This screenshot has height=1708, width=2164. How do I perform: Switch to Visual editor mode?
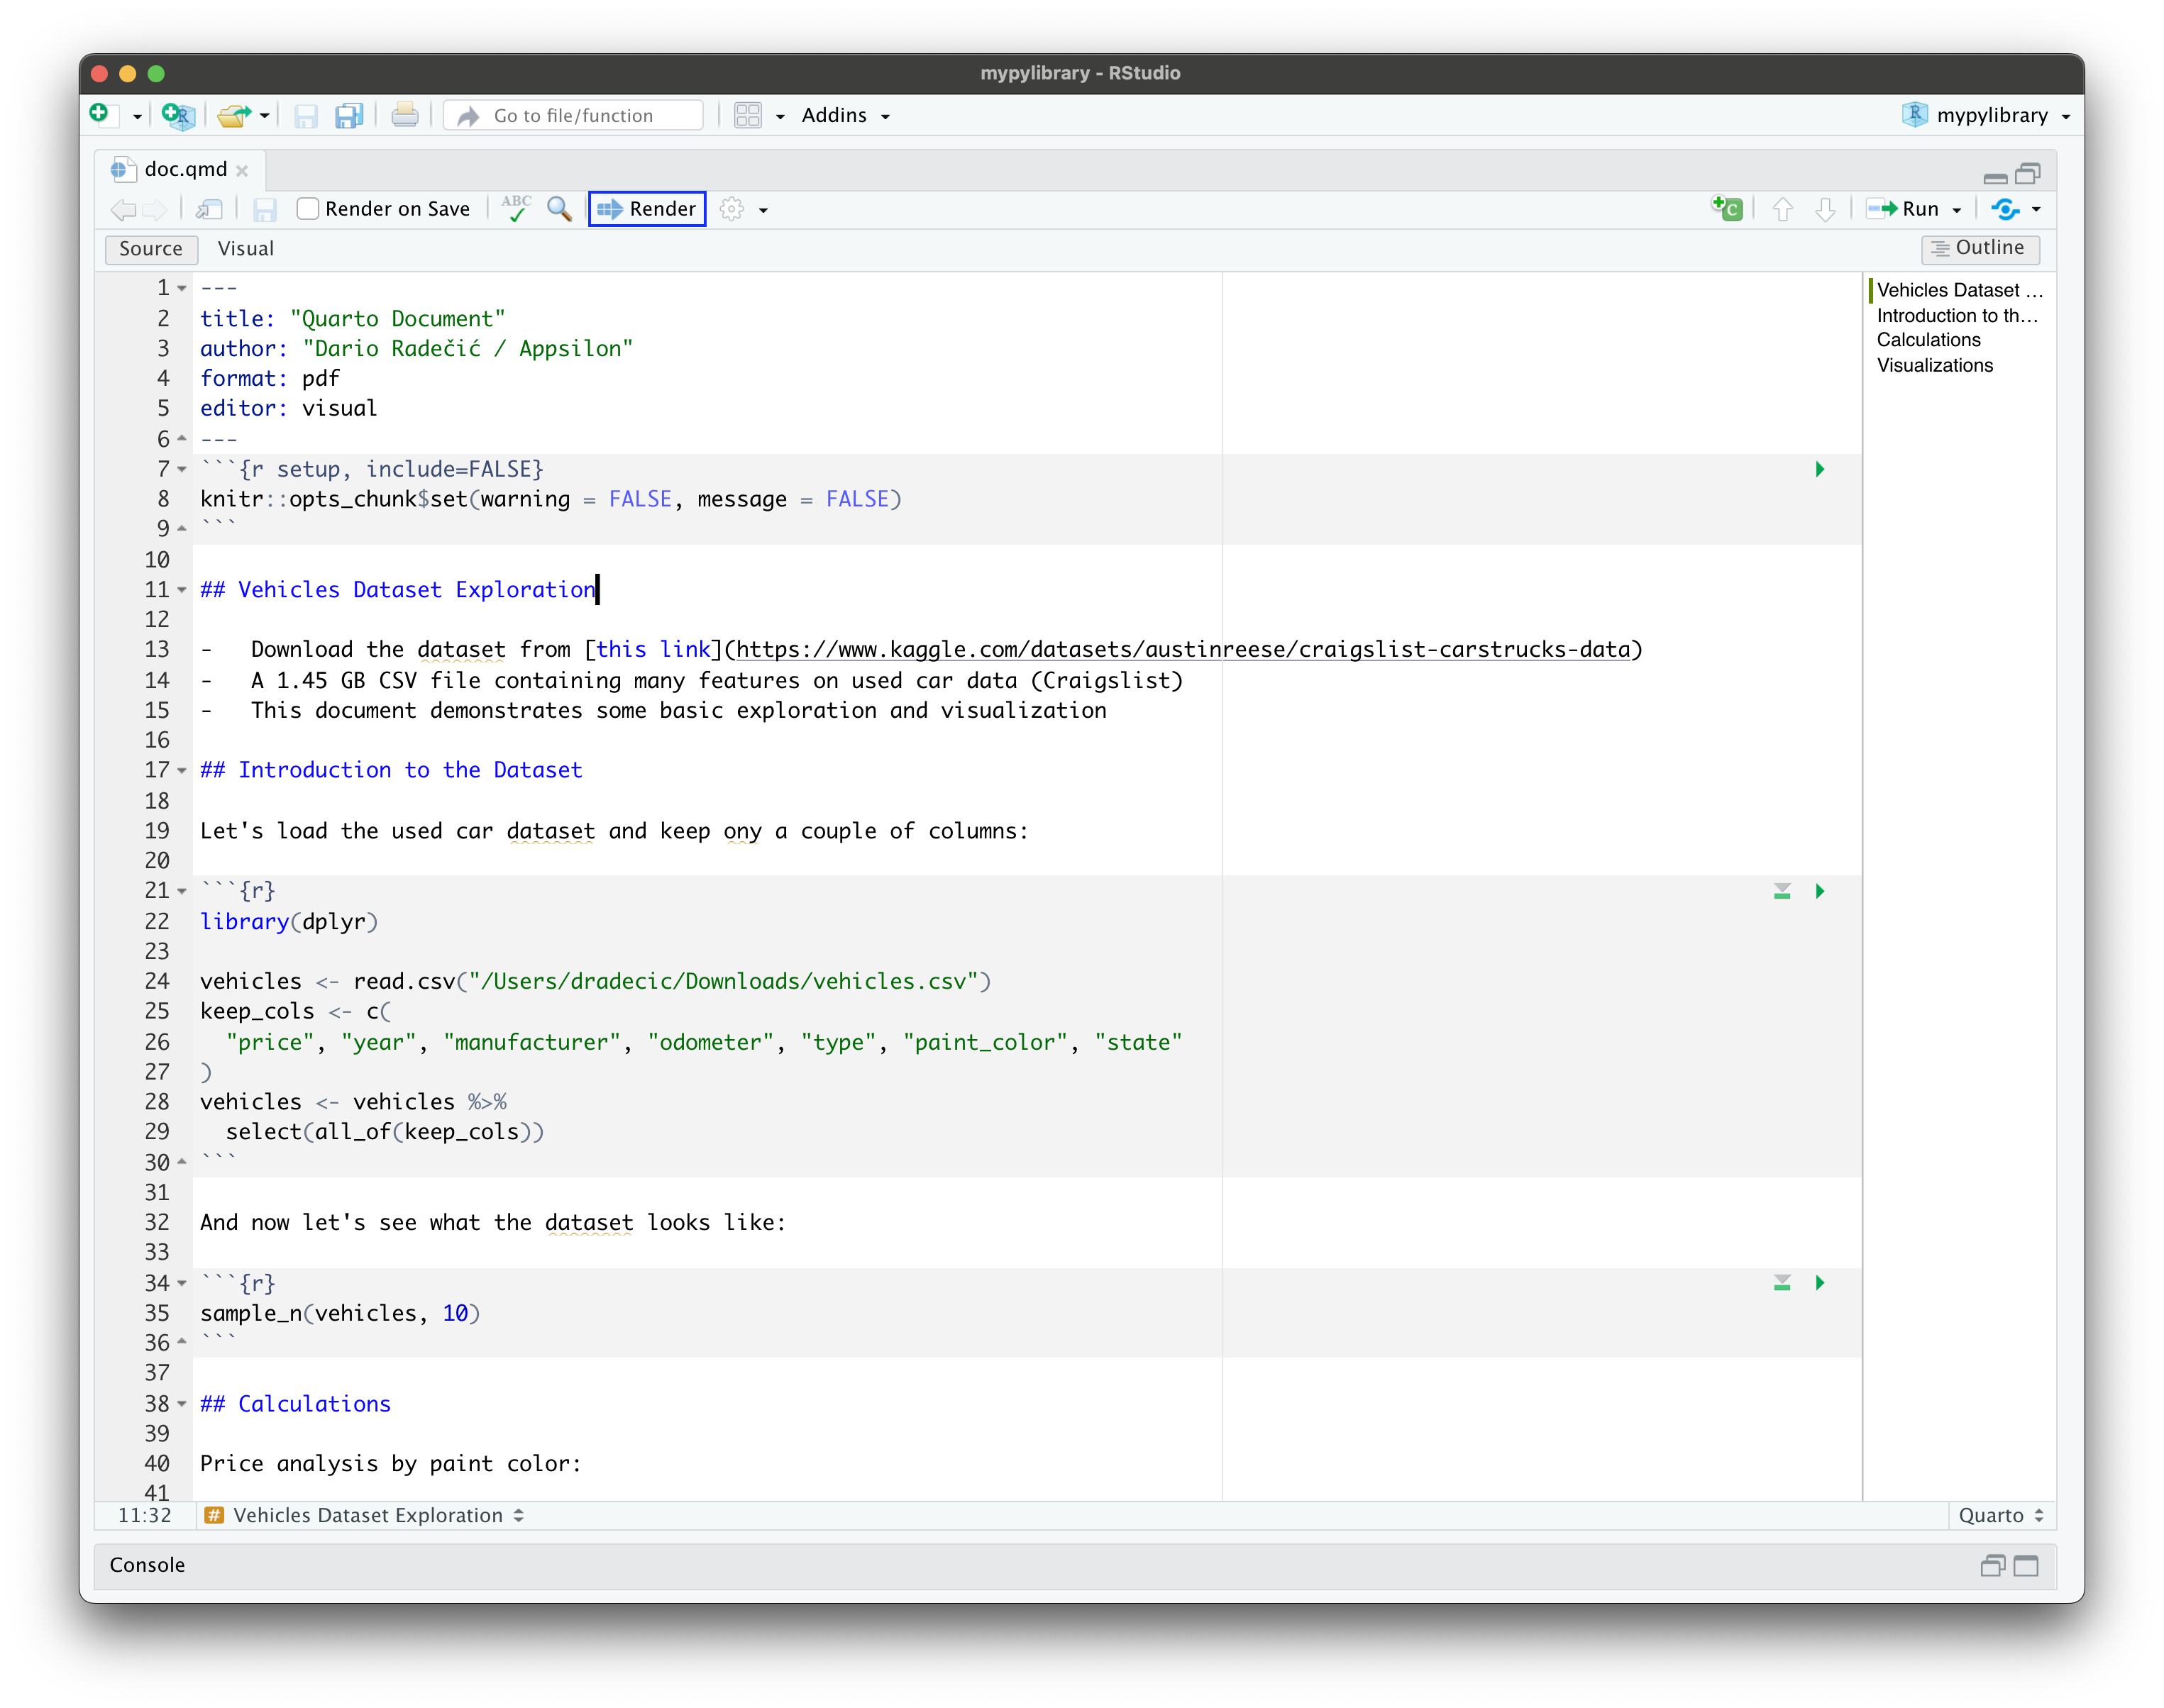pos(246,249)
